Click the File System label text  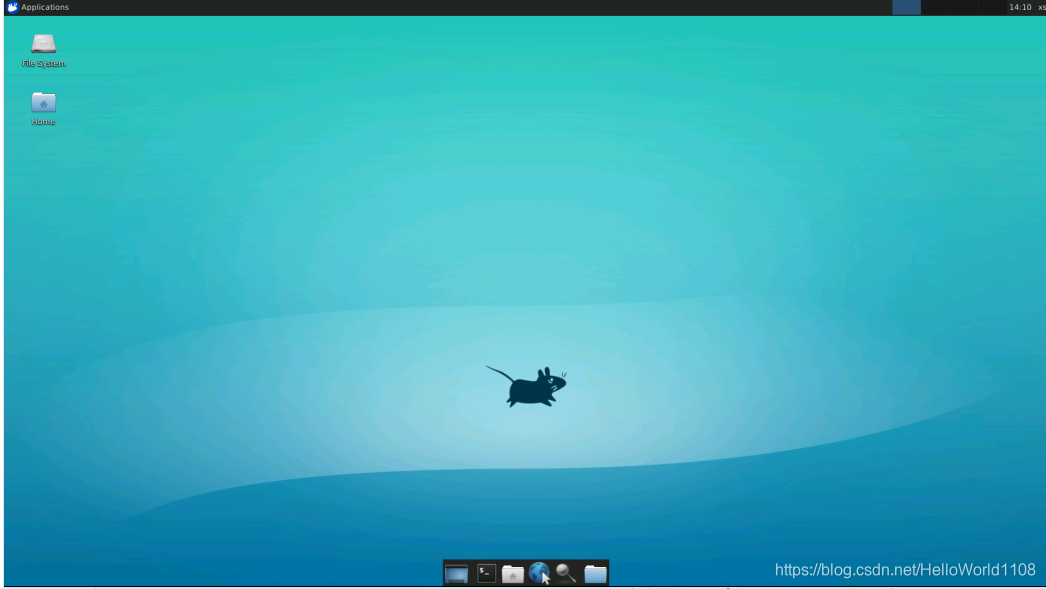(43, 63)
